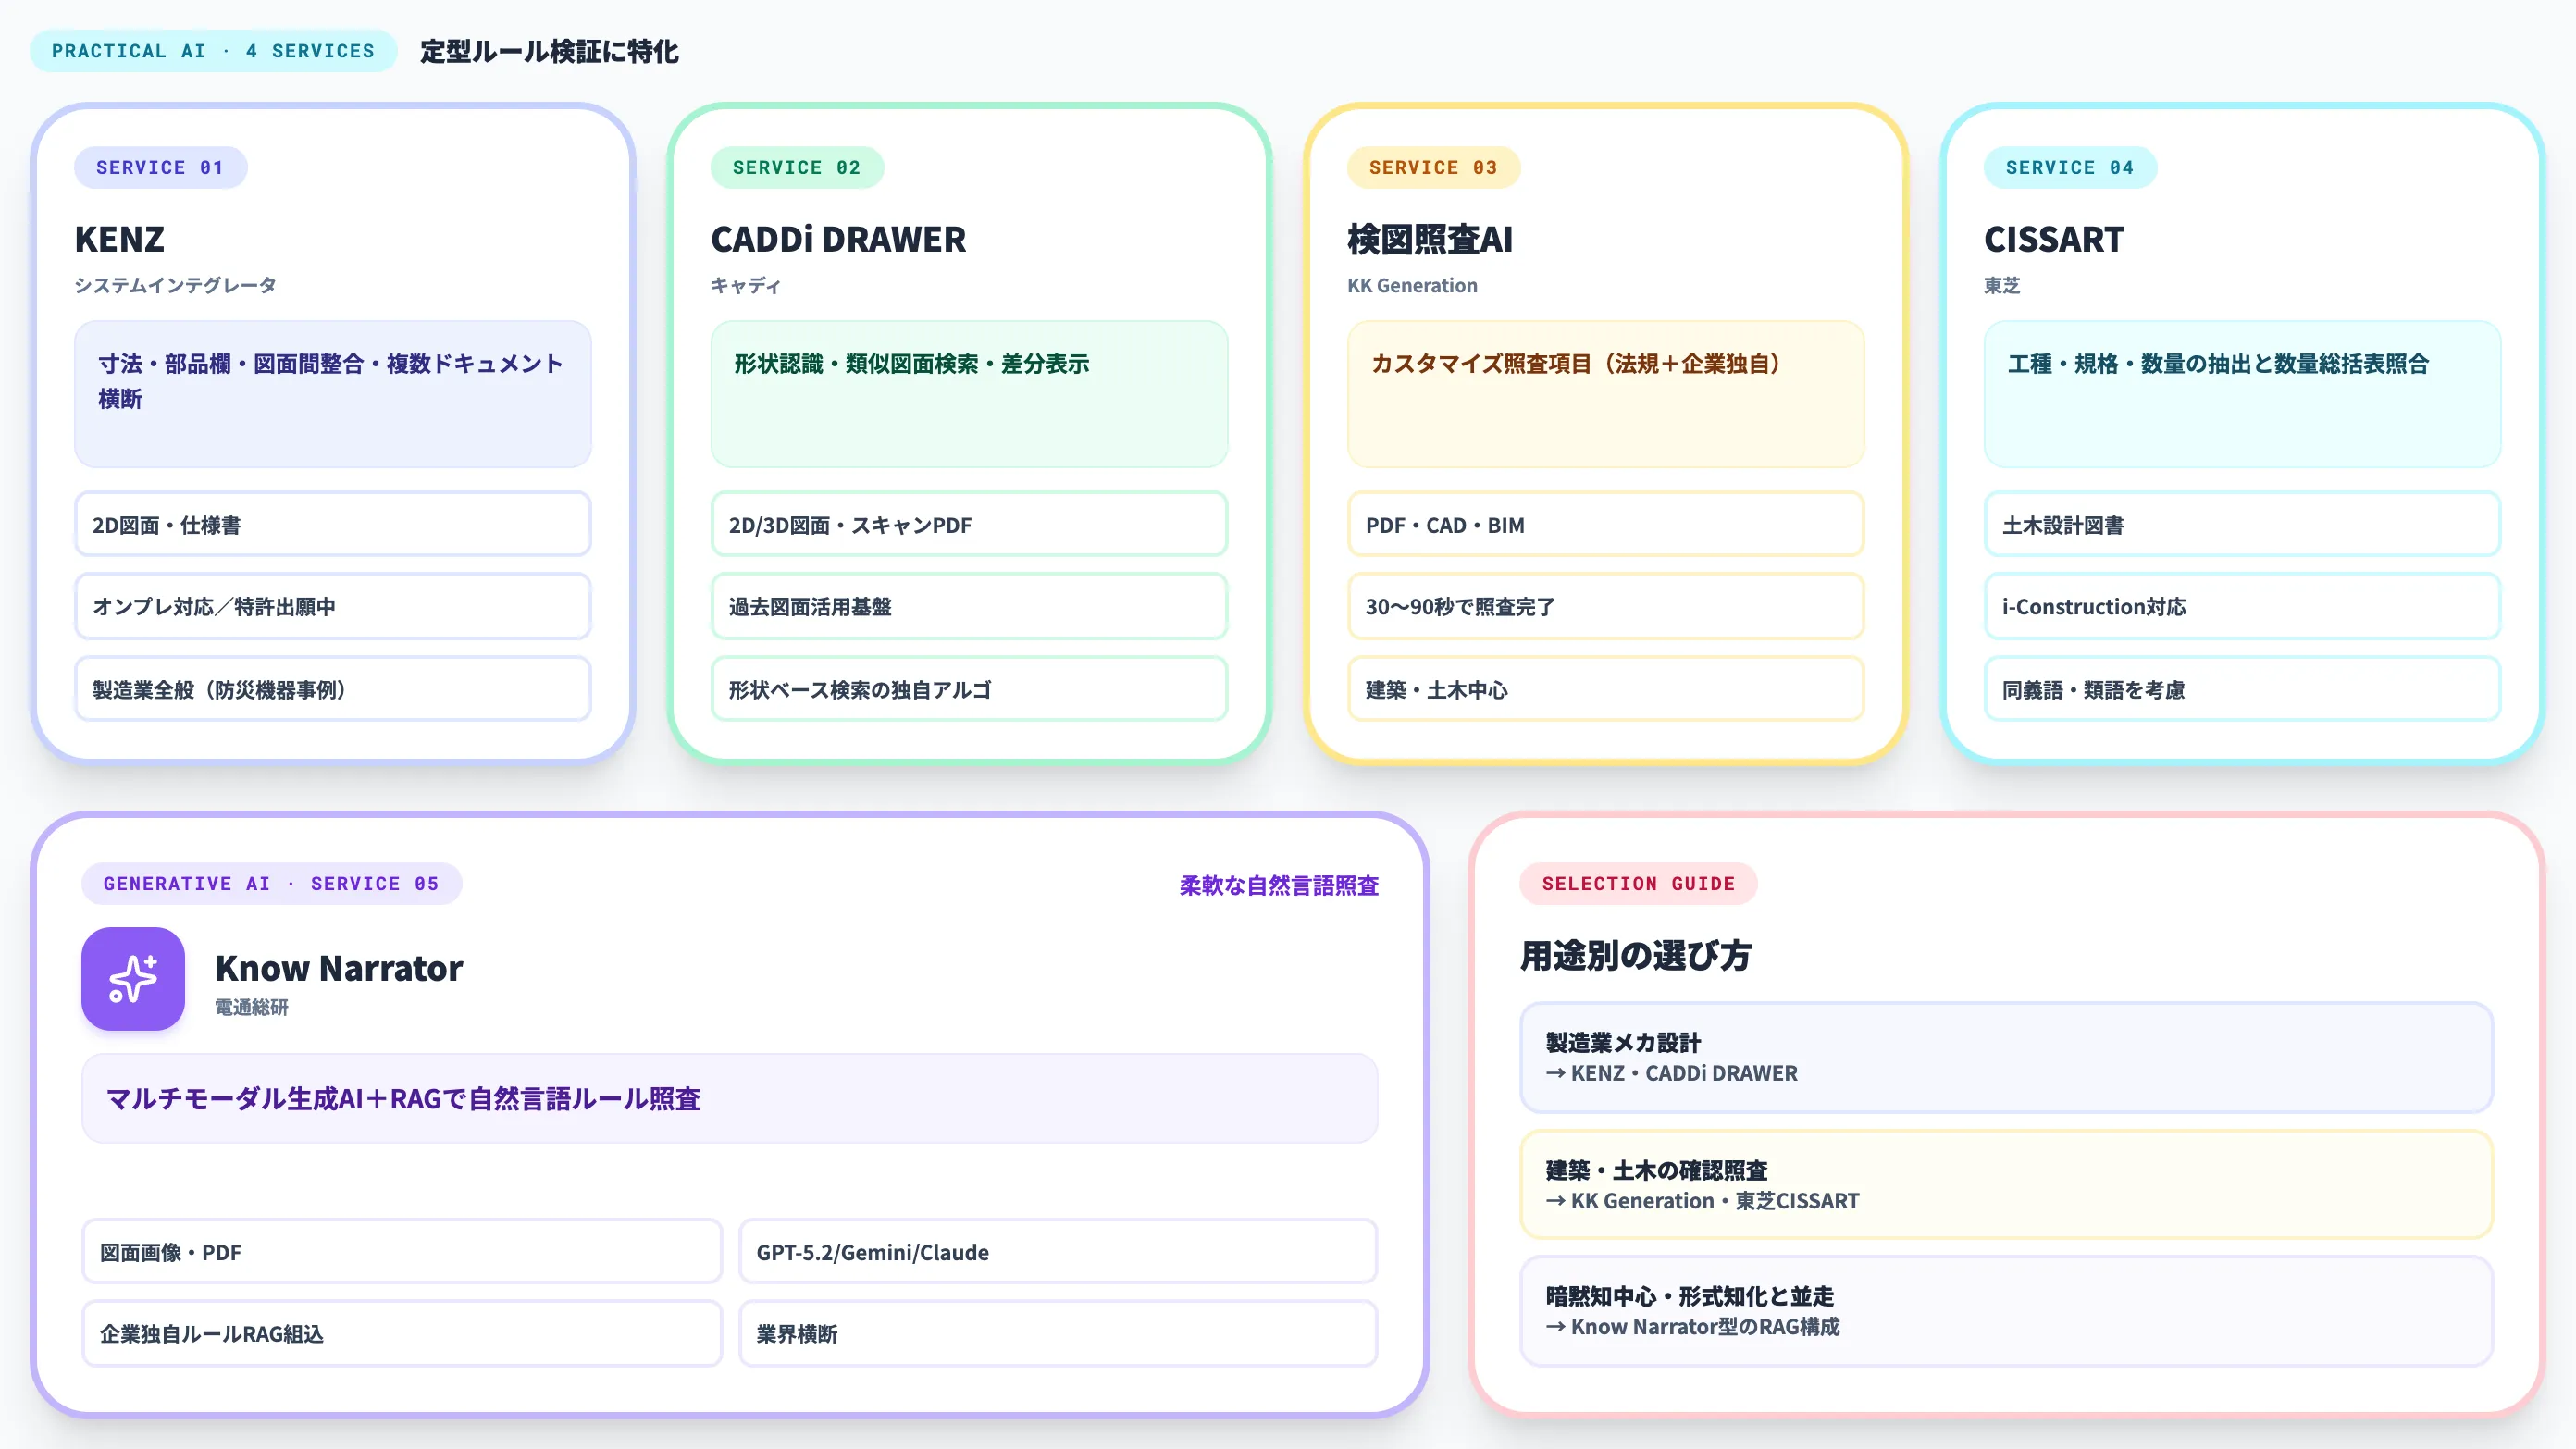Click the 寸法・部品欄・図面間整合 description box
The image size is (2576, 1449).
[333, 394]
